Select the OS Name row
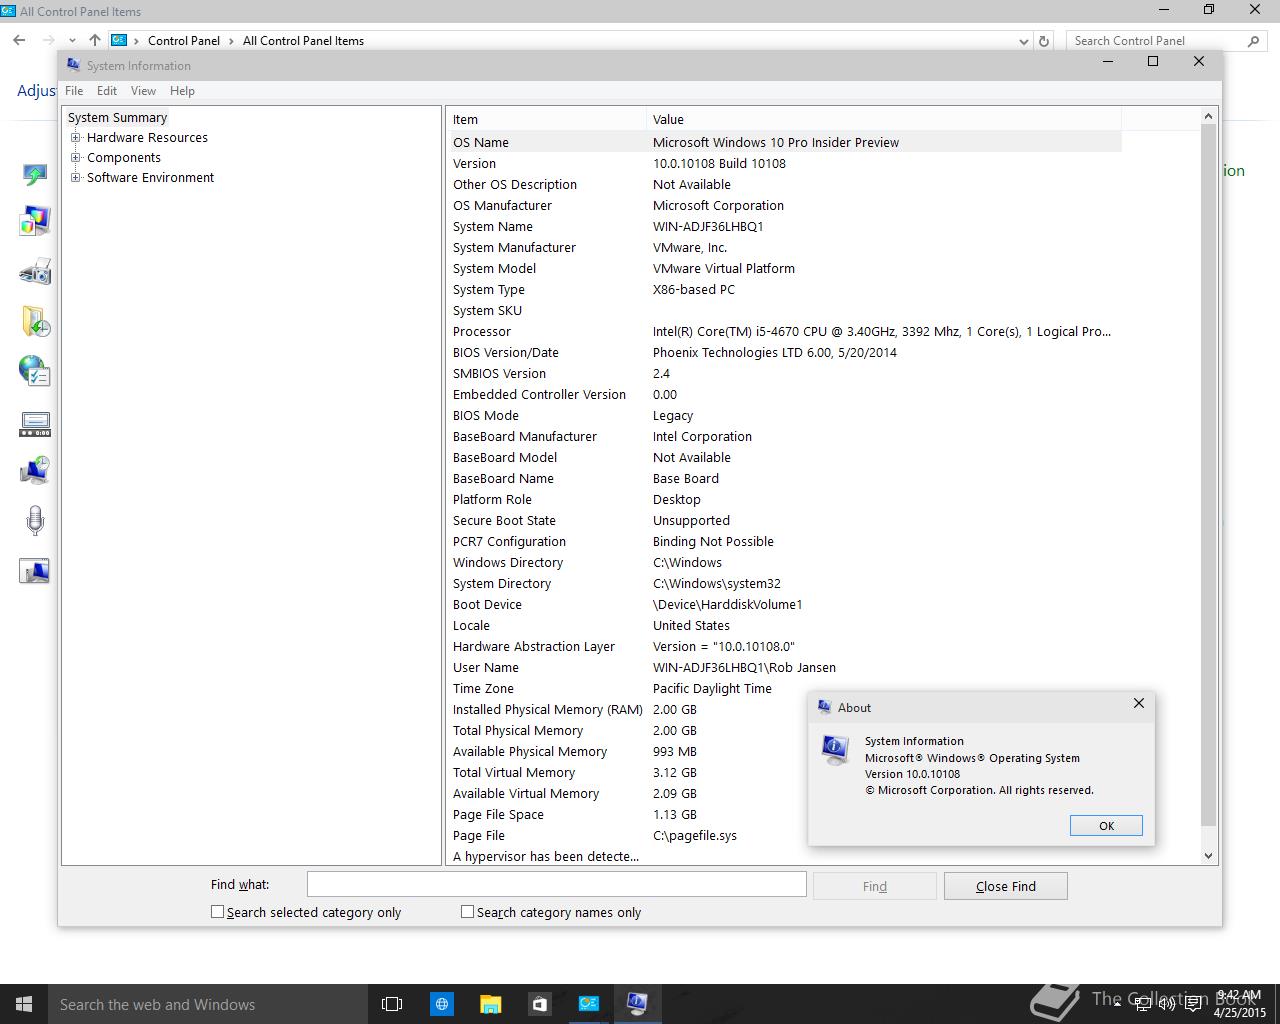Screen dimensions: 1280x1024 pyautogui.click(x=784, y=142)
